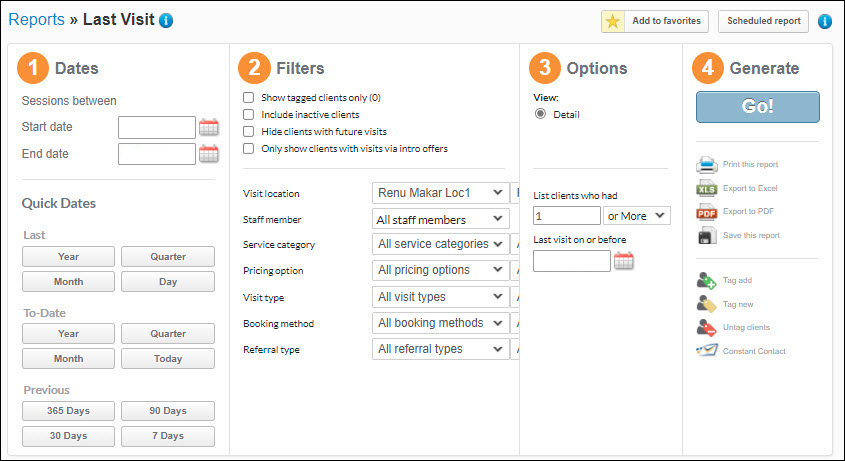Open the 'or More' dropdown

tap(637, 216)
